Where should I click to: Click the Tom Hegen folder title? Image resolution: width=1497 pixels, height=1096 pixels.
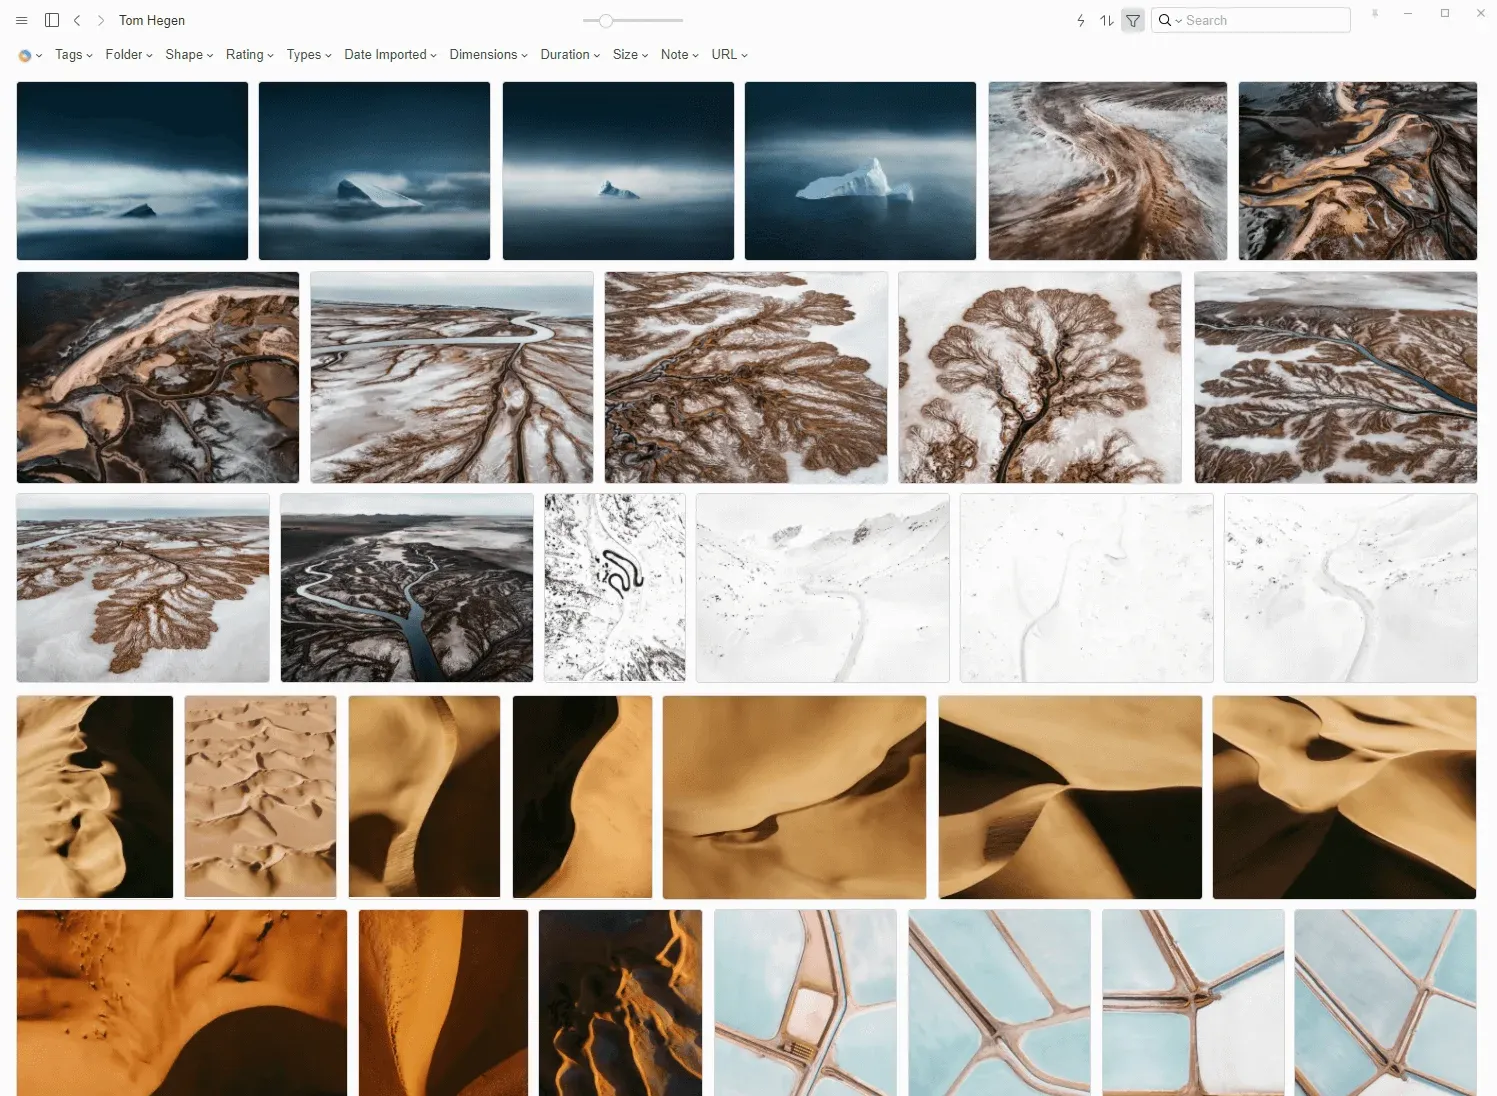point(152,20)
